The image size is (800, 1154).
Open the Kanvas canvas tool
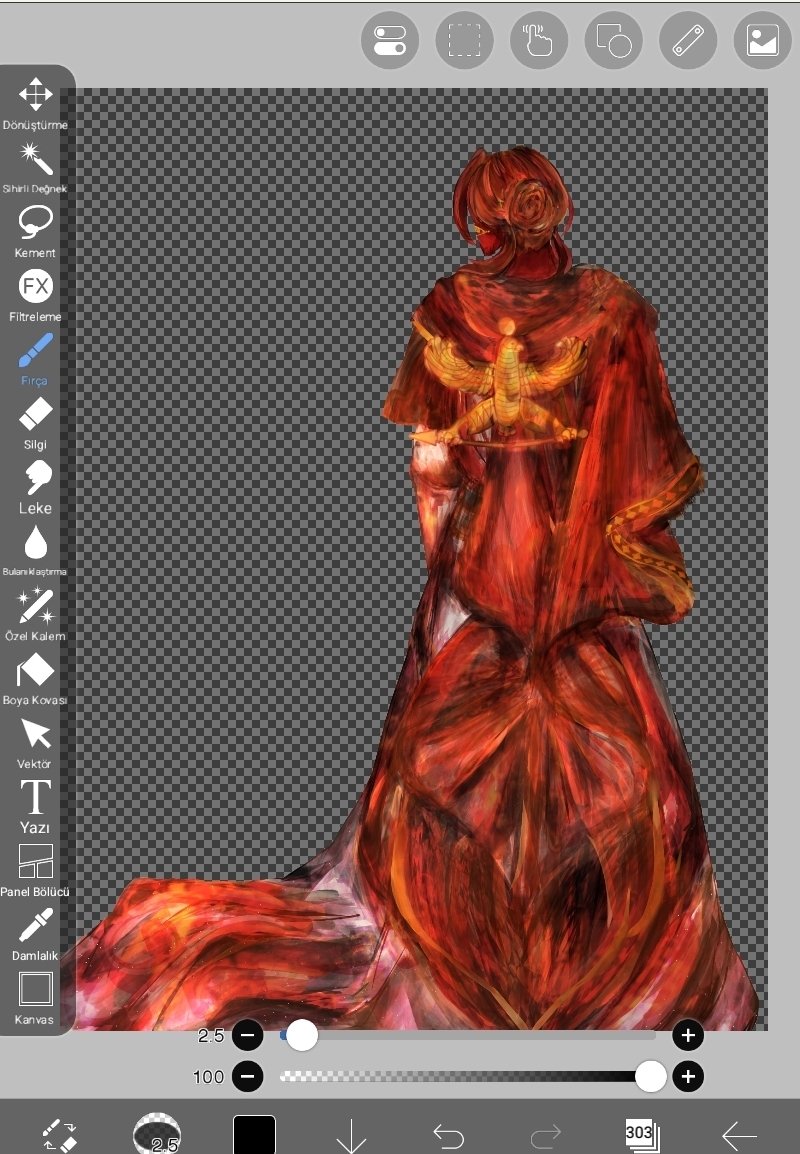[x=35, y=999]
